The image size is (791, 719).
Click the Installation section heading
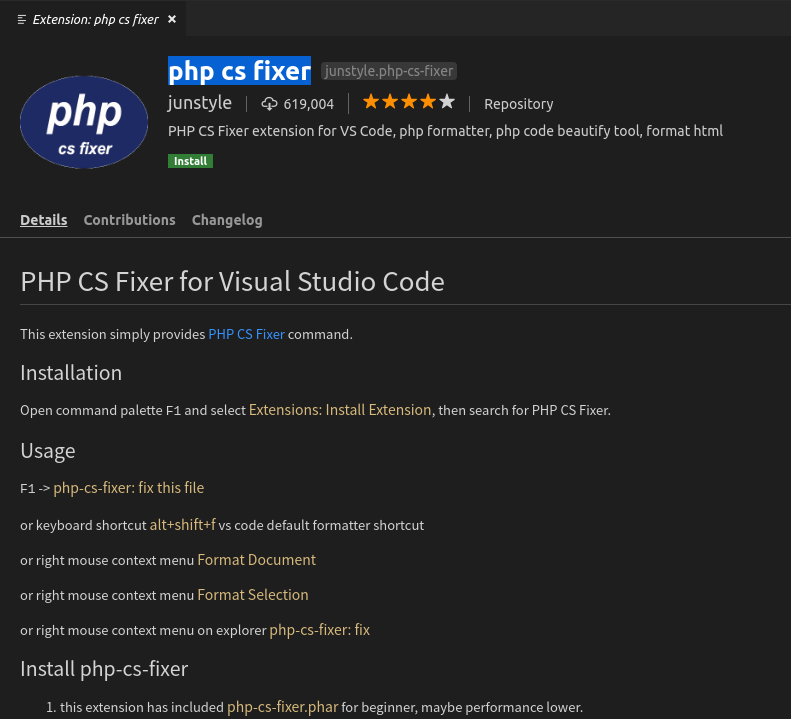click(x=71, y=373)
